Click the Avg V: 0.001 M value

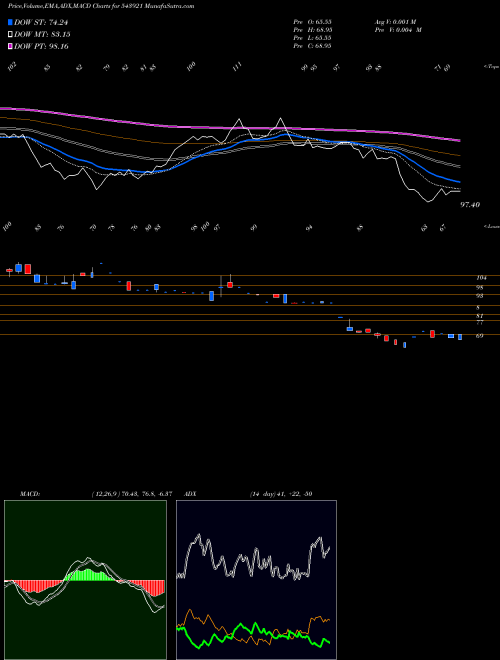coord(394,22)
